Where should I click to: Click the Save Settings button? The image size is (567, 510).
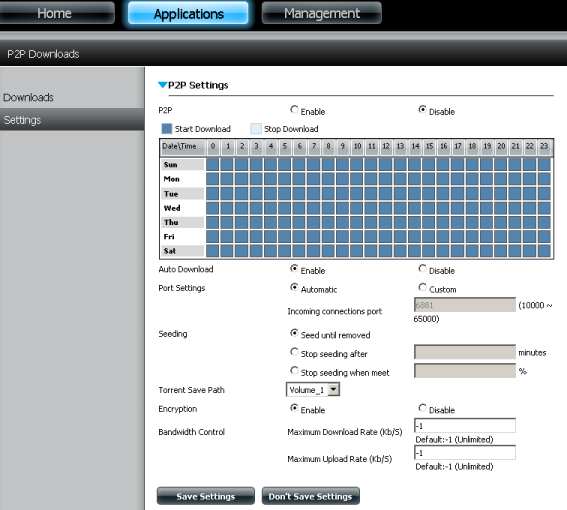pos(206,496)
